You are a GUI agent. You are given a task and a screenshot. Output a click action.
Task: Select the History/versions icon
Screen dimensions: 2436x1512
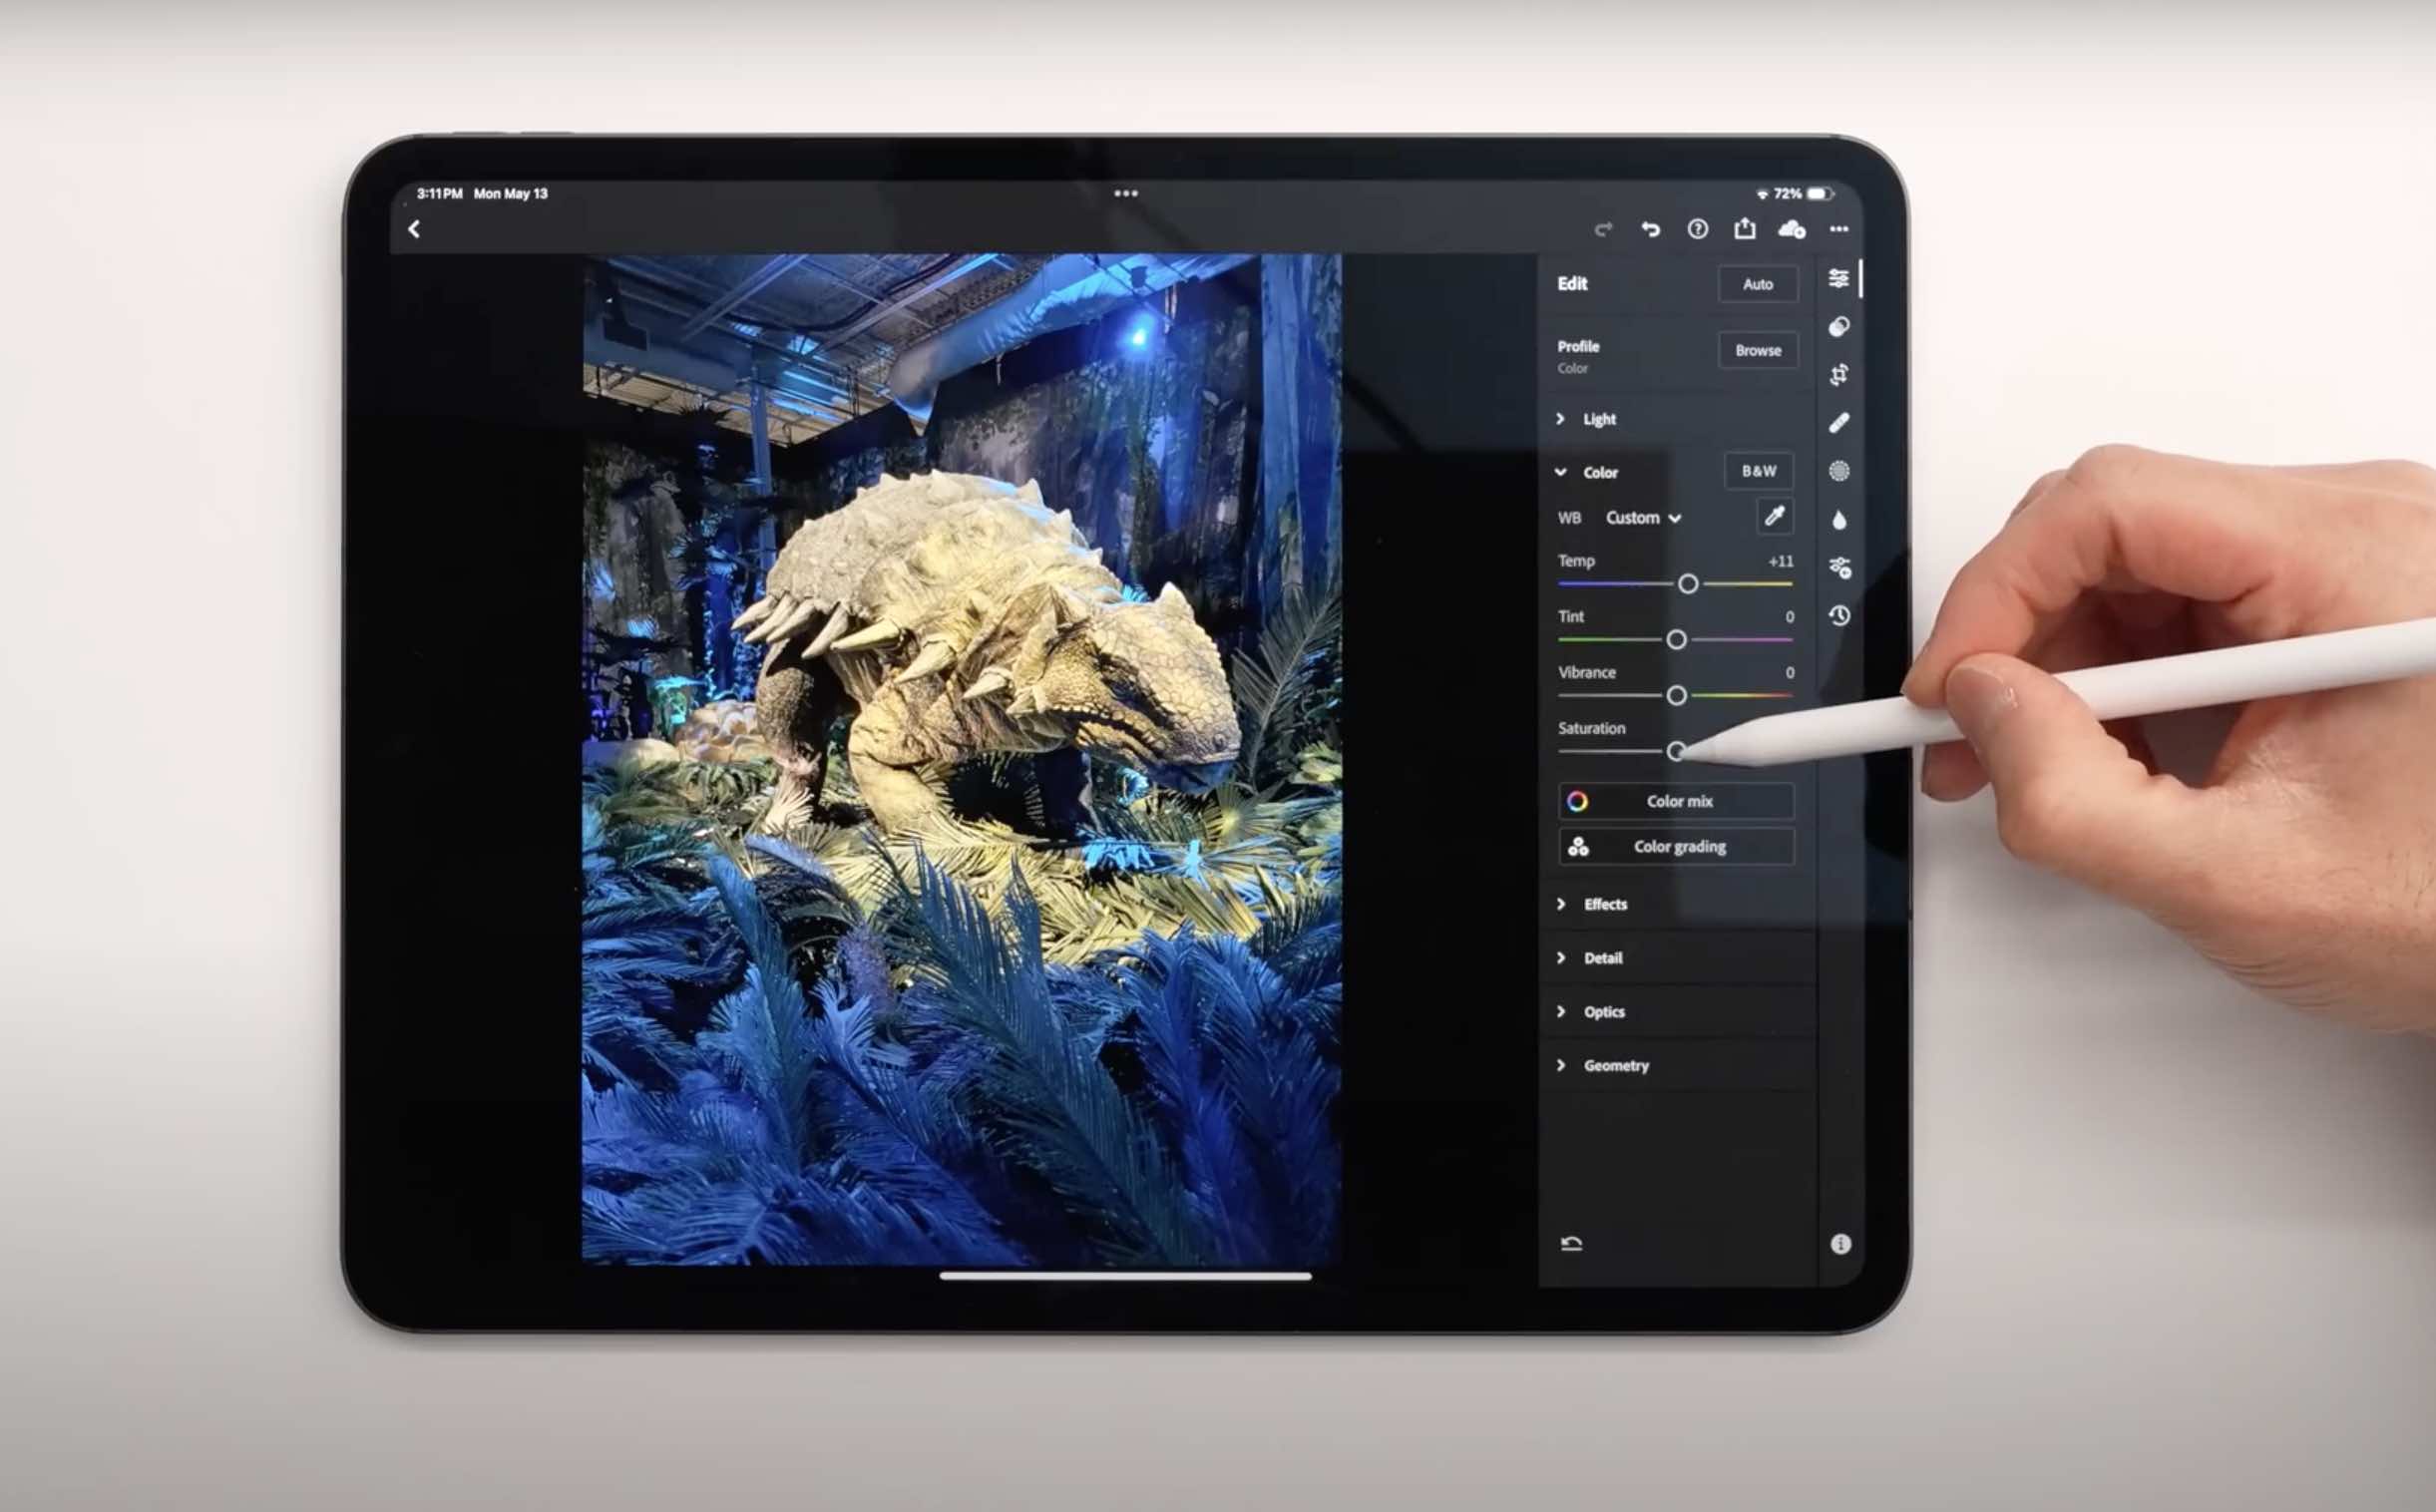point(1840,615)
